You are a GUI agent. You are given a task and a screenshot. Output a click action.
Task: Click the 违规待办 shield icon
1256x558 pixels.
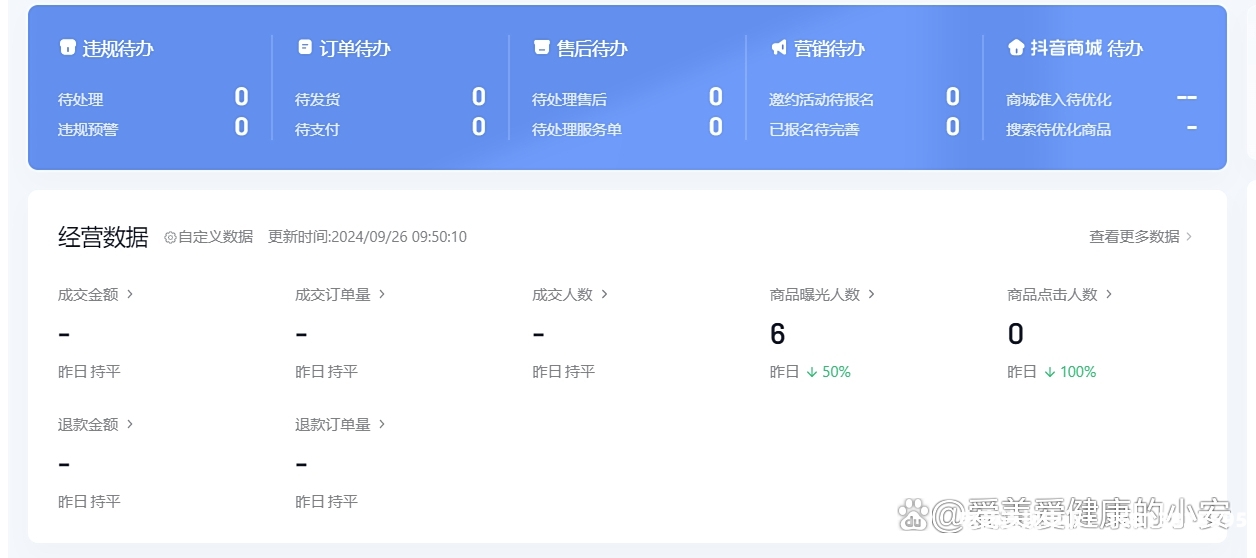click(x=67, y=48)
